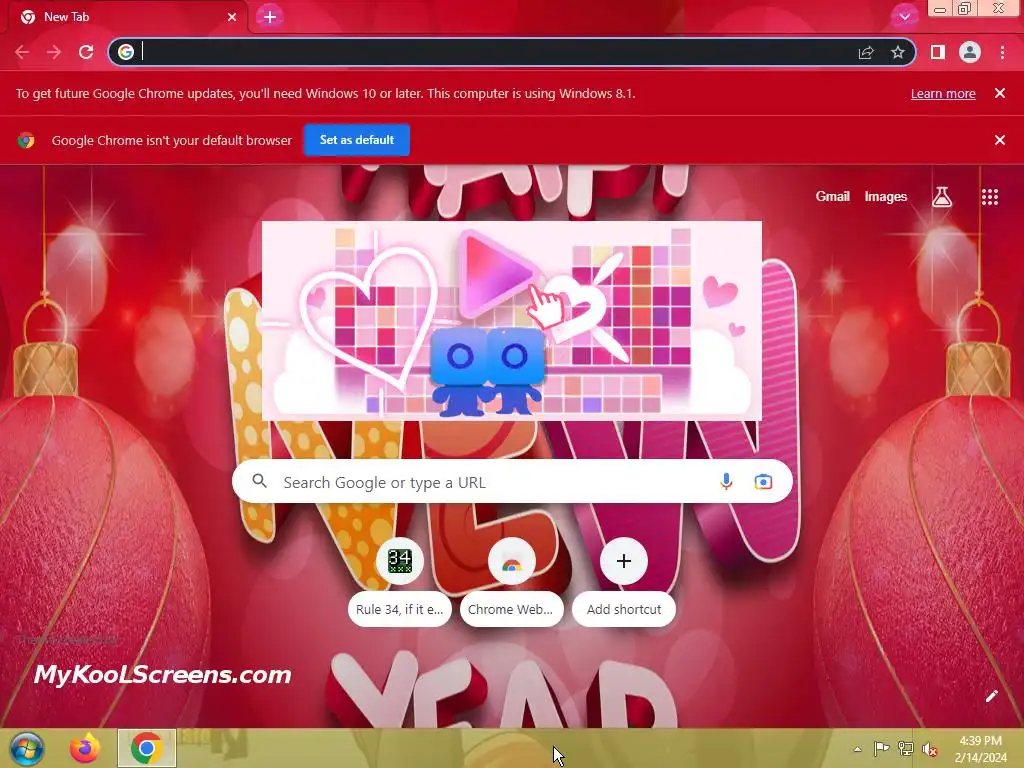Go back using the back arrow
Image resolution: width=1024 pixels, height=768 pixels.
(x=22, y=52)
